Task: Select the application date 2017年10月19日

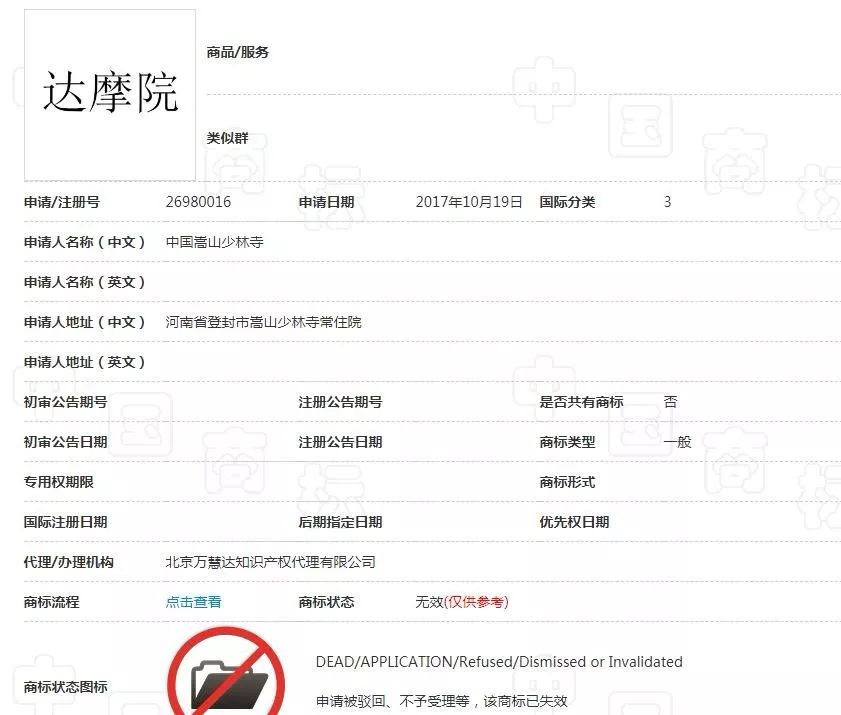Action: tap(469, 202)
